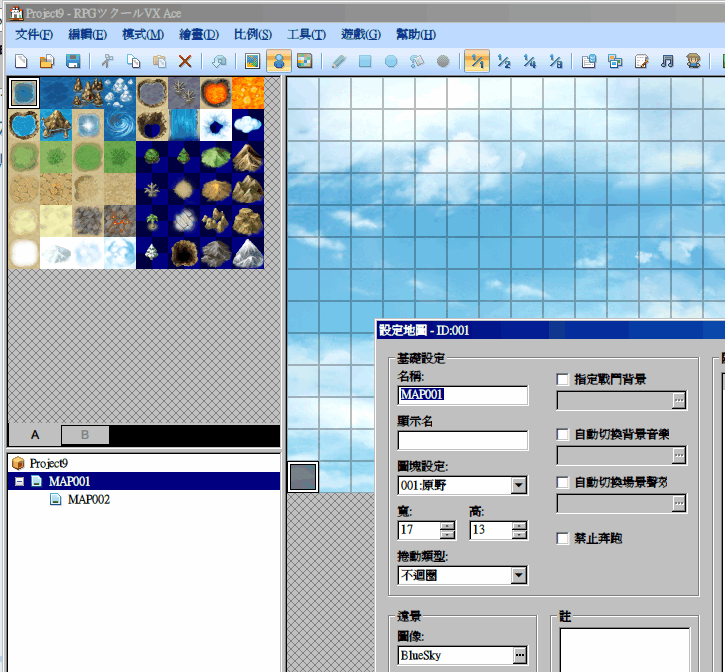Open the 模式(M) menu
The height and width of the screenshot is (672, 725).
pyautogui.click(x=143, y=35)
